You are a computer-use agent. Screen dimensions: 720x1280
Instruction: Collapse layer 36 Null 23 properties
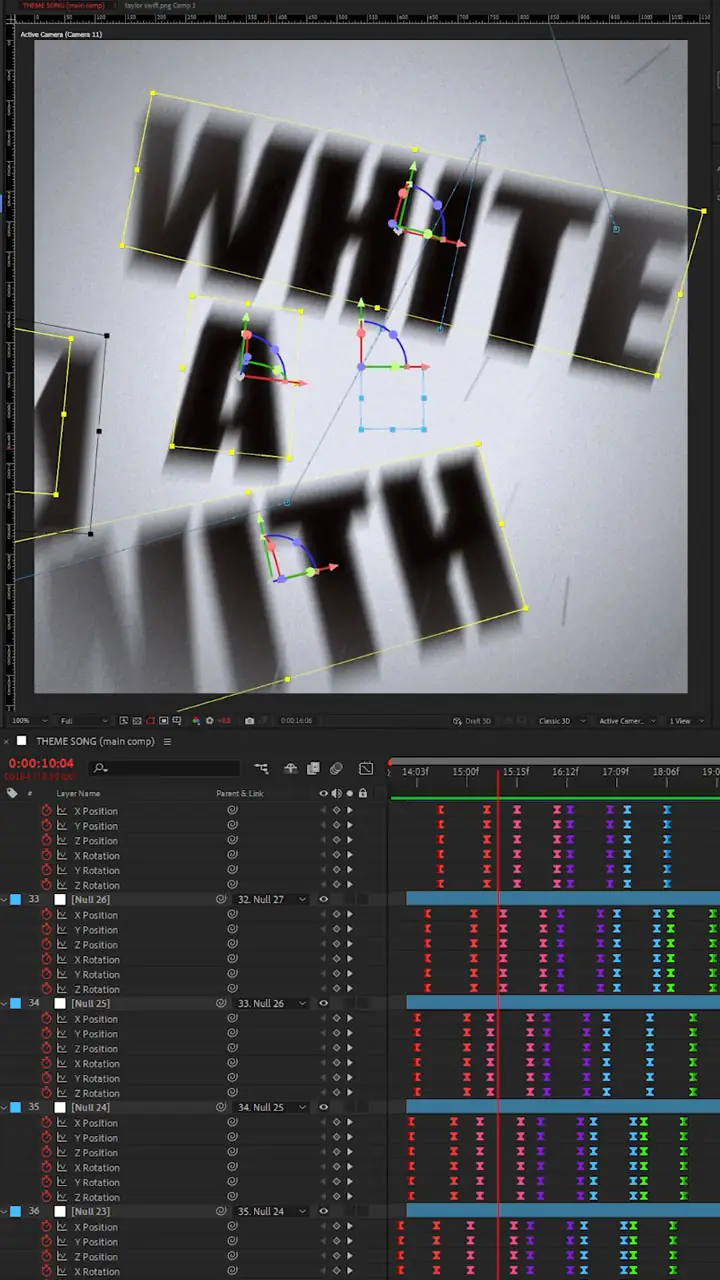point(4,1212)
